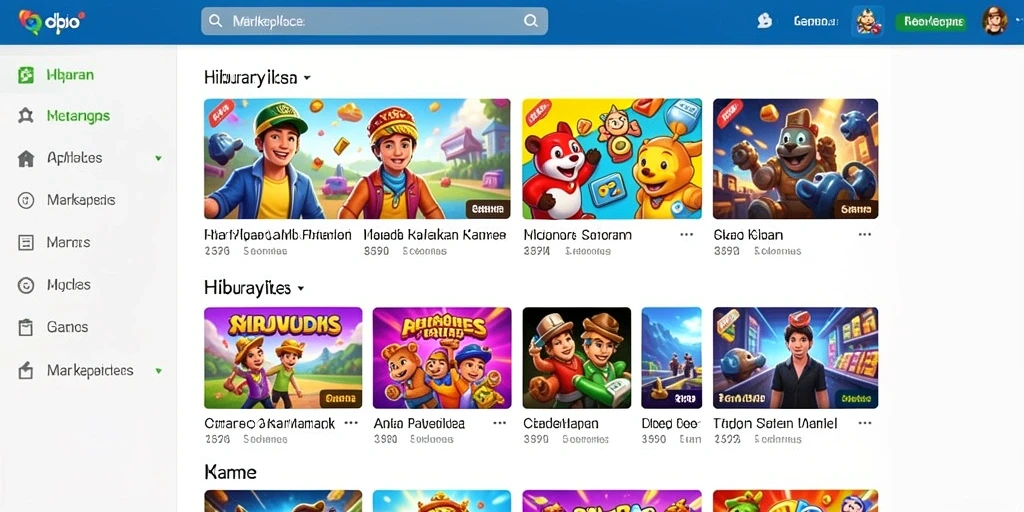Open more options for Nidonort Sotoram
This screenshot has width=1024, height=512.
tap(686, 234)
